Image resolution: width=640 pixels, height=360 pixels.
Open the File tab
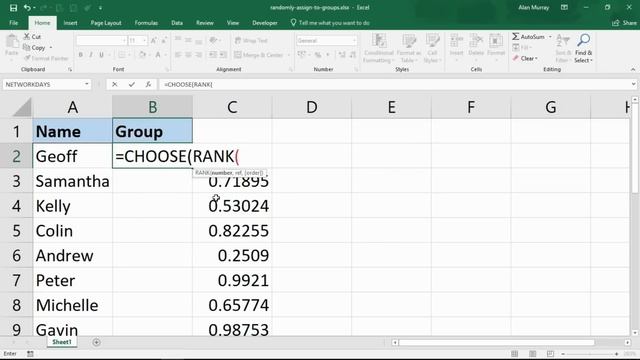click(x=13, y=23)
